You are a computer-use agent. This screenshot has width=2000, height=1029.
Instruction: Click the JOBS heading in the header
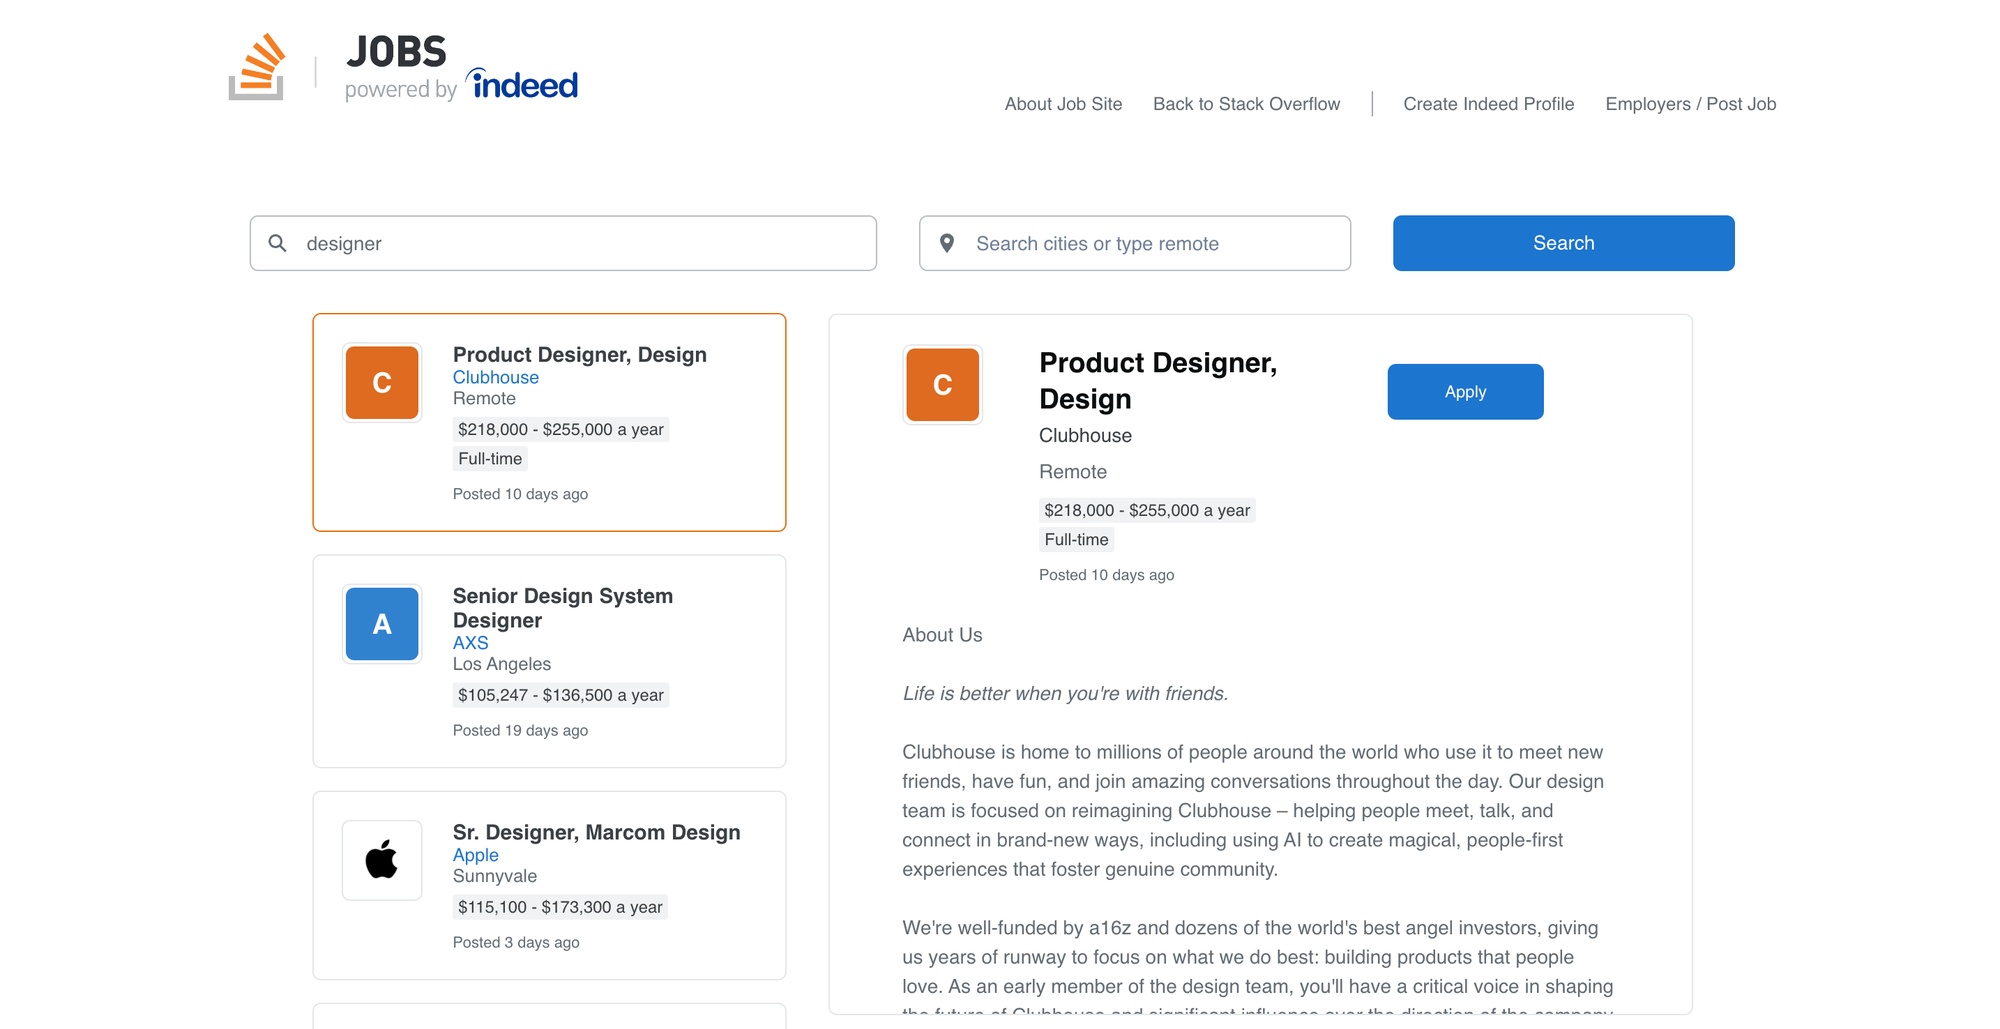point(397,52)
